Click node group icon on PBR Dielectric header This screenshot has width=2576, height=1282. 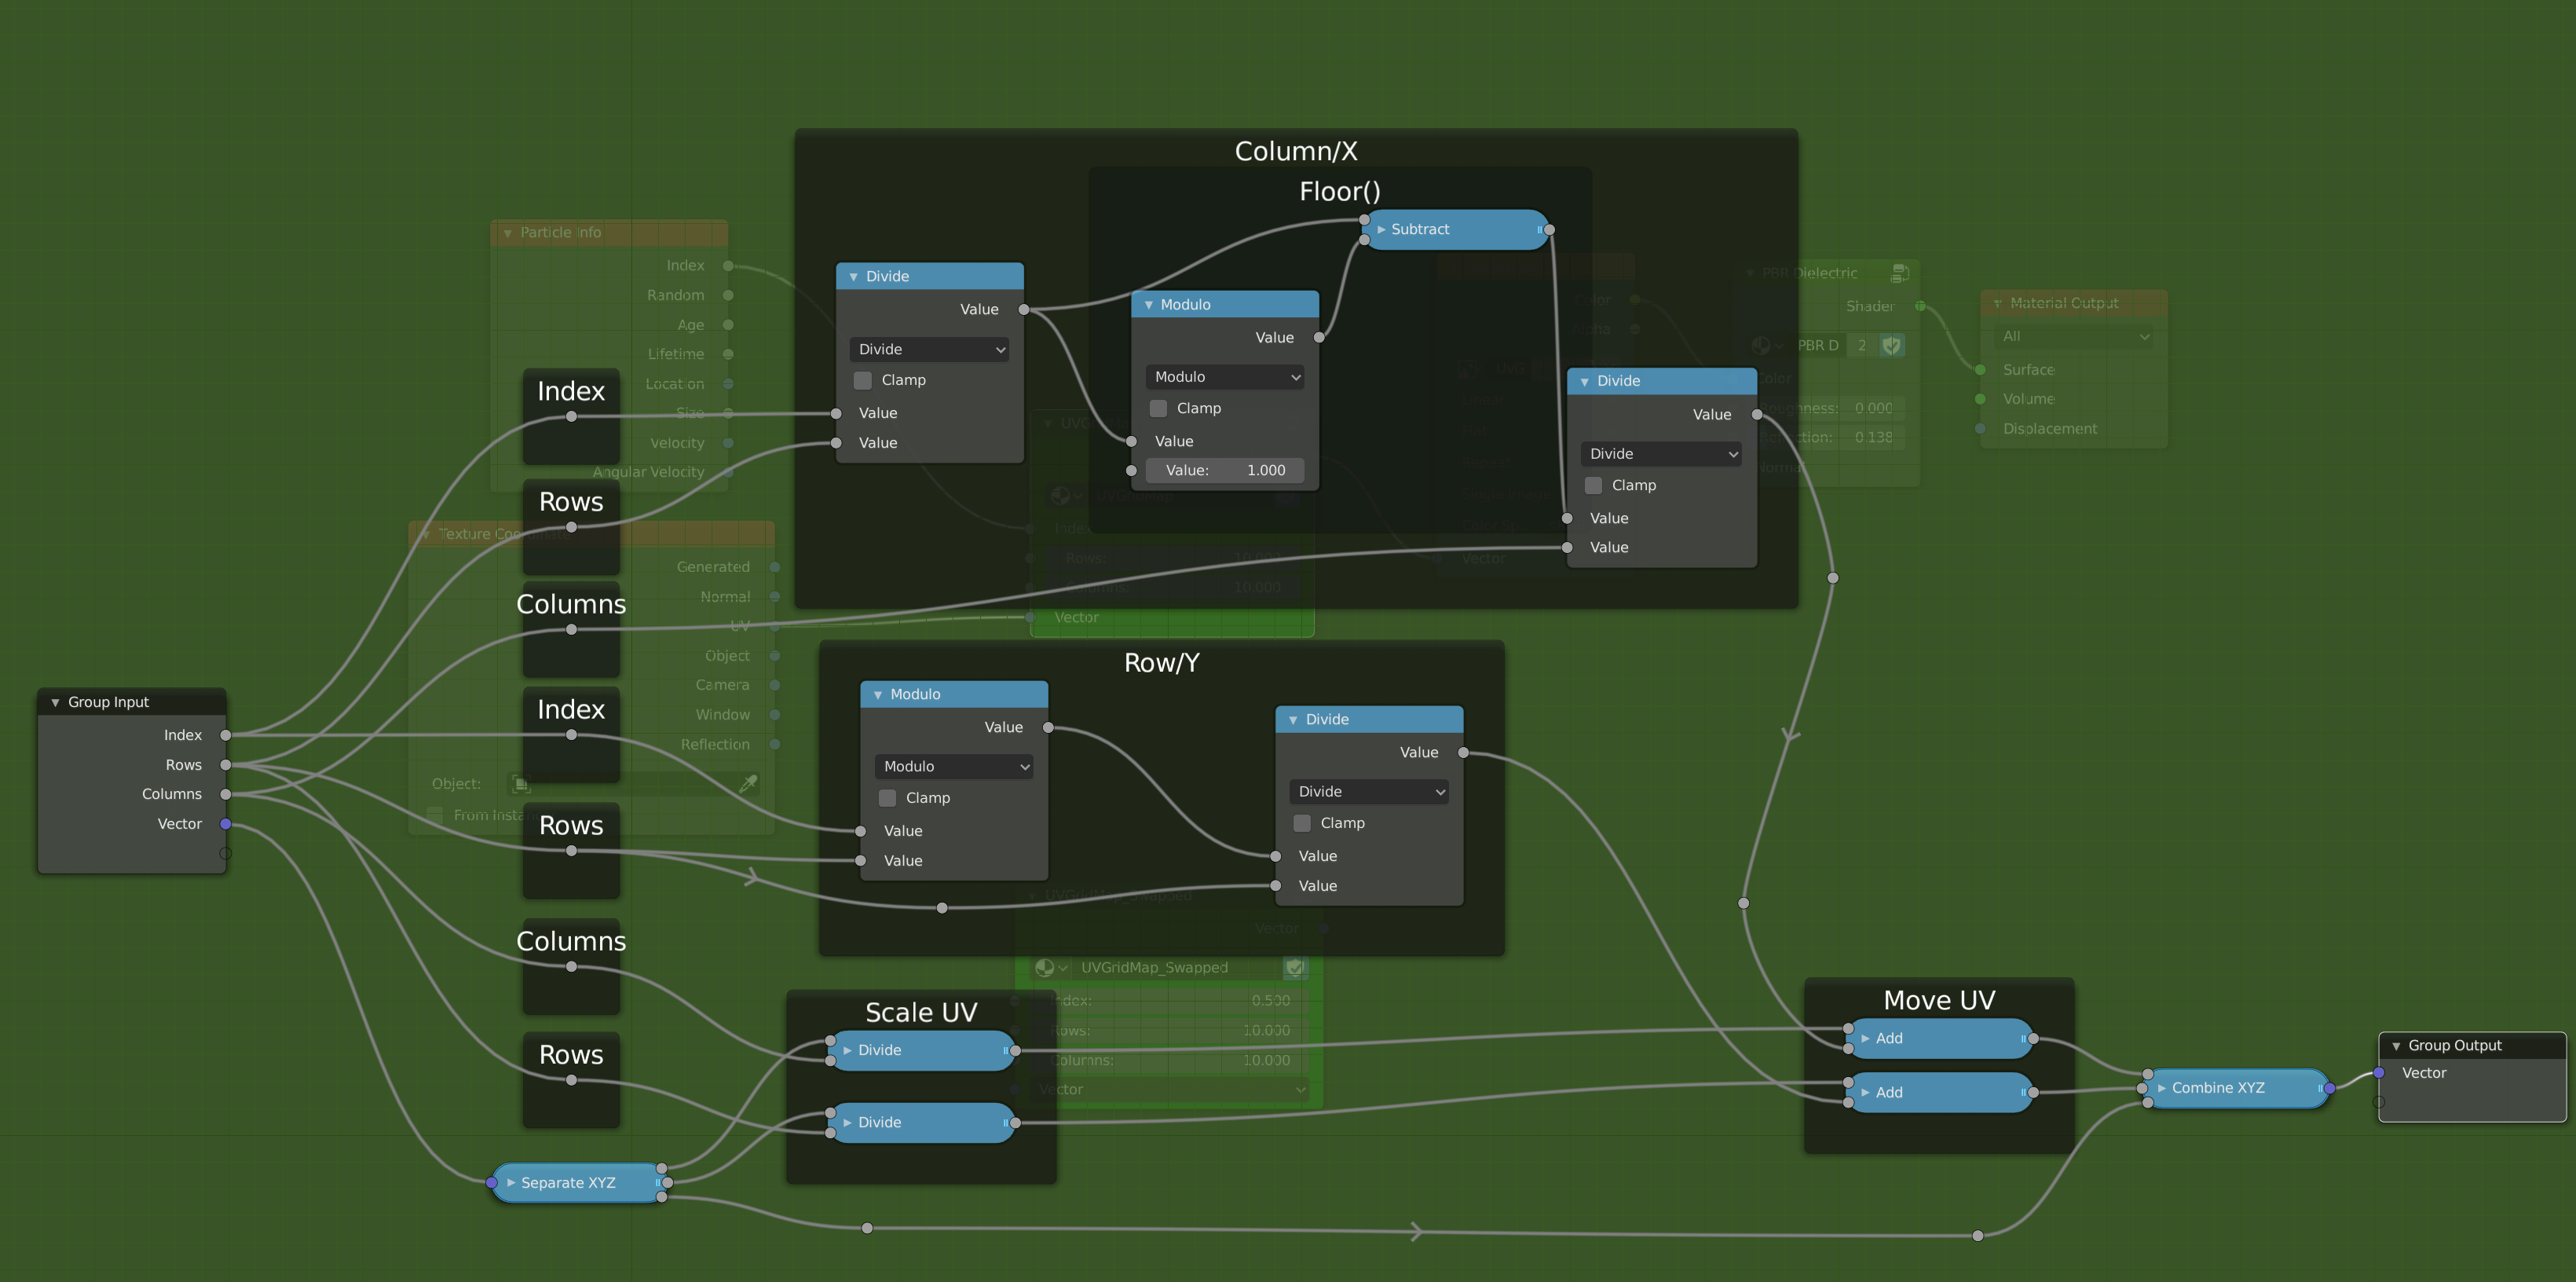(x=1900, y=273)
